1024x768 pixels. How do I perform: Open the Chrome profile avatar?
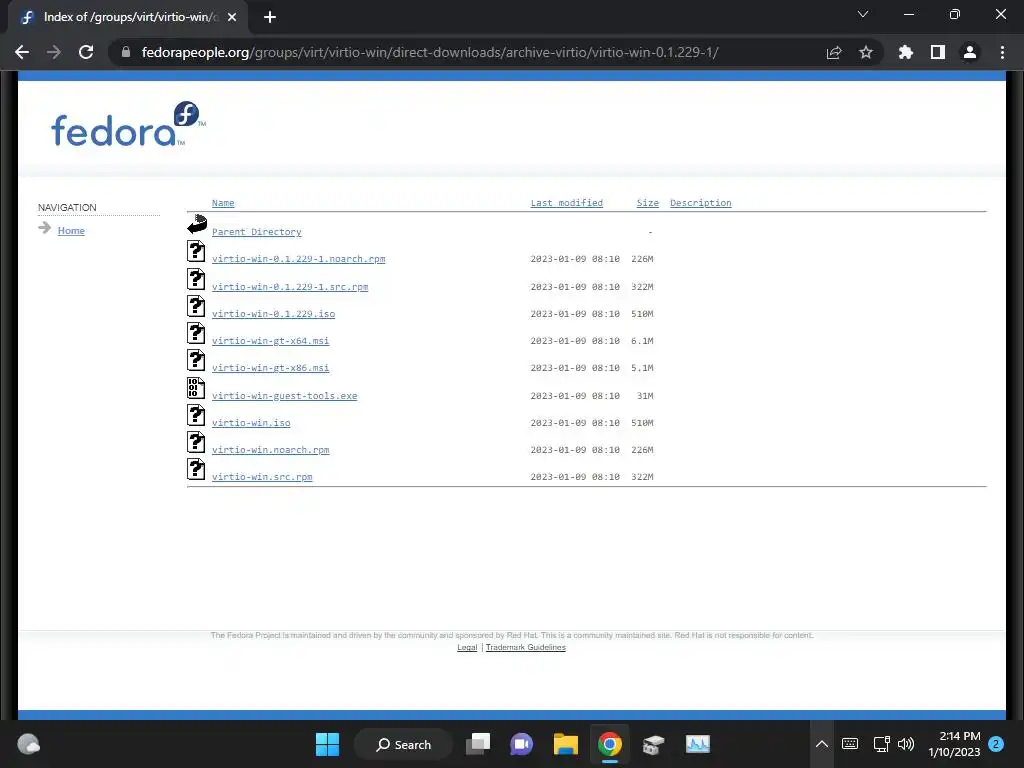pyautogui.click(x=970, y=52)
